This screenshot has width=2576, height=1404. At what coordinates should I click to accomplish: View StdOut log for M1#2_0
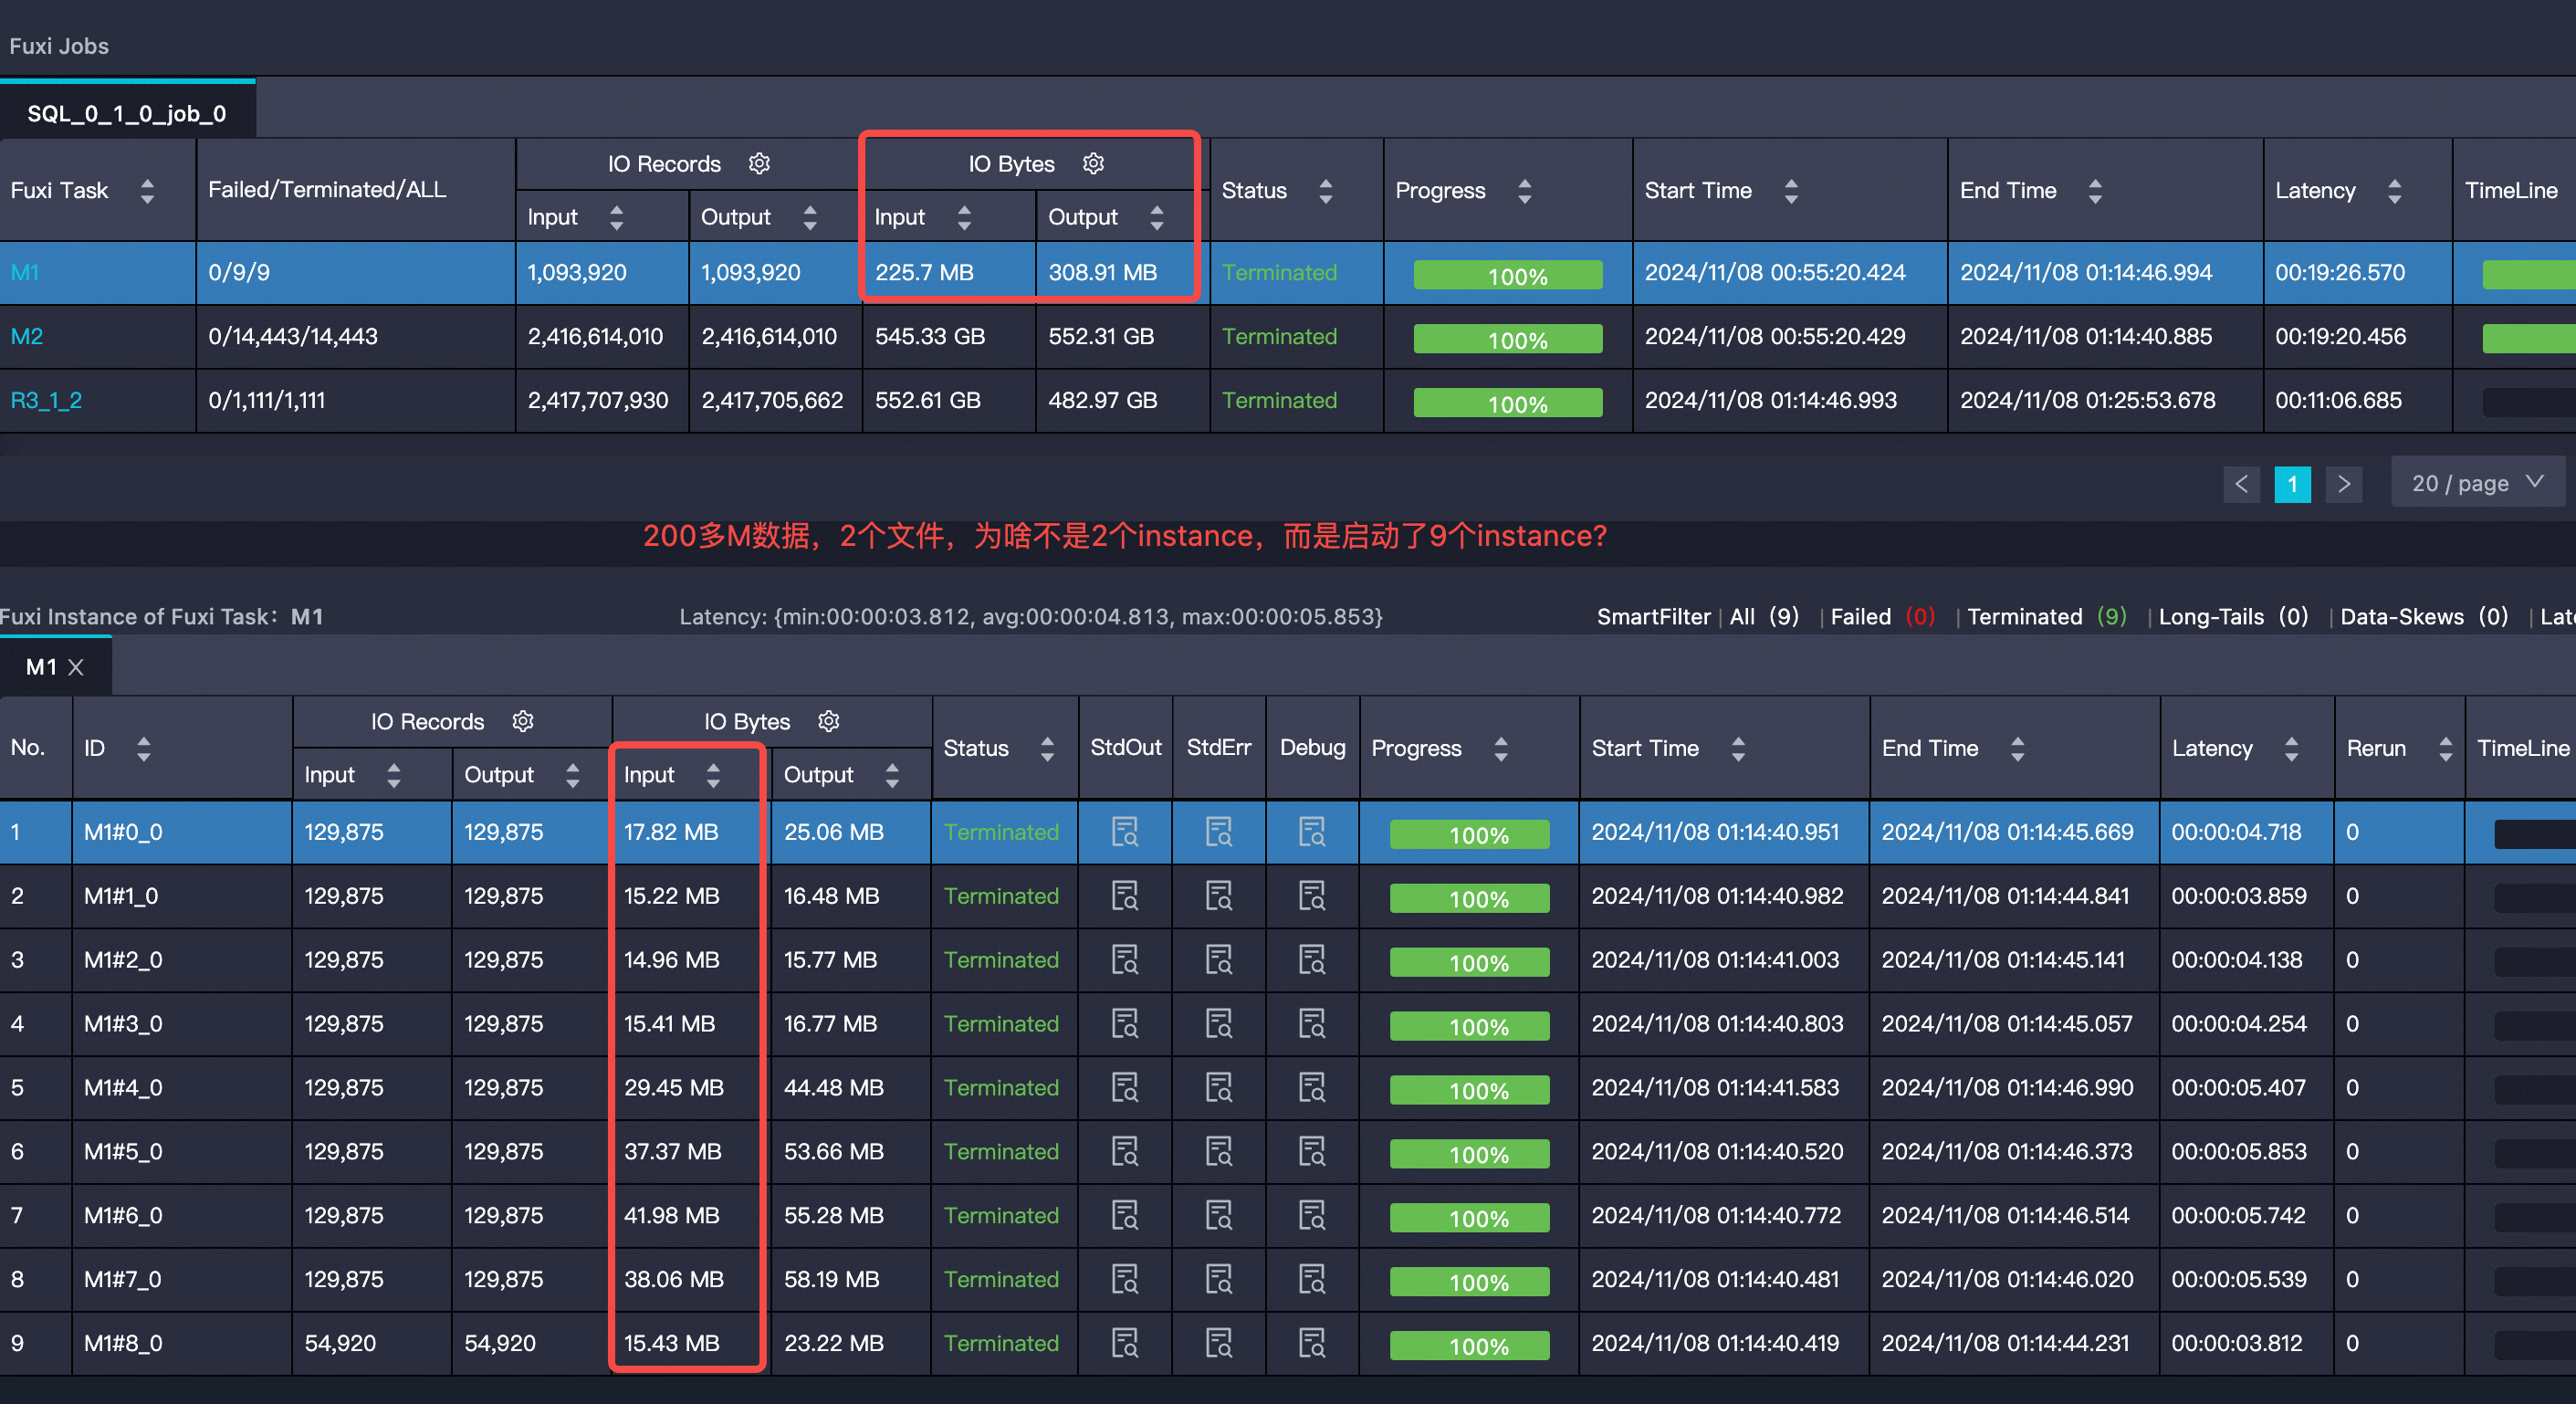pos(1125,960)
